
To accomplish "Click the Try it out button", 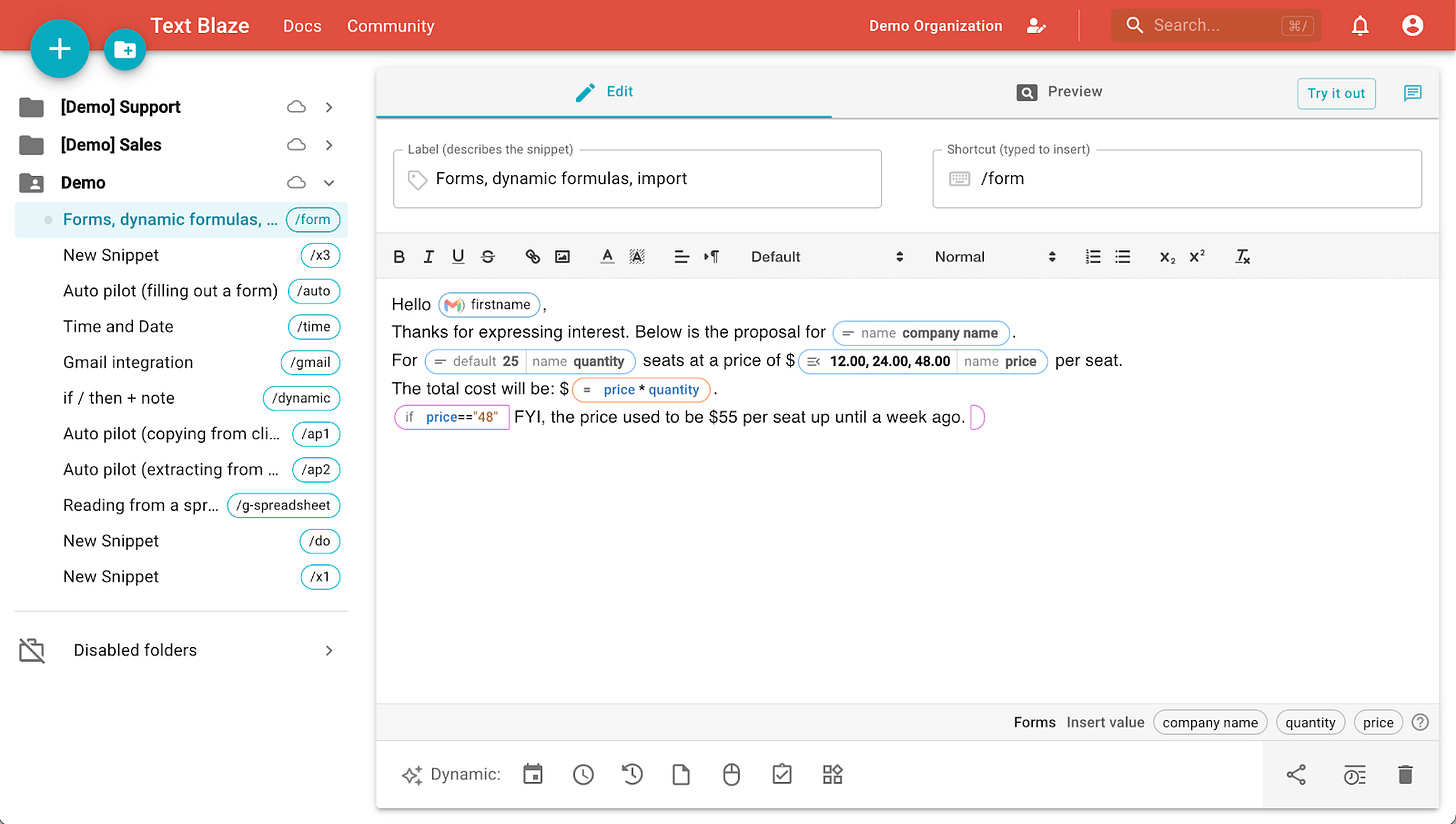I will [1336, 93].
